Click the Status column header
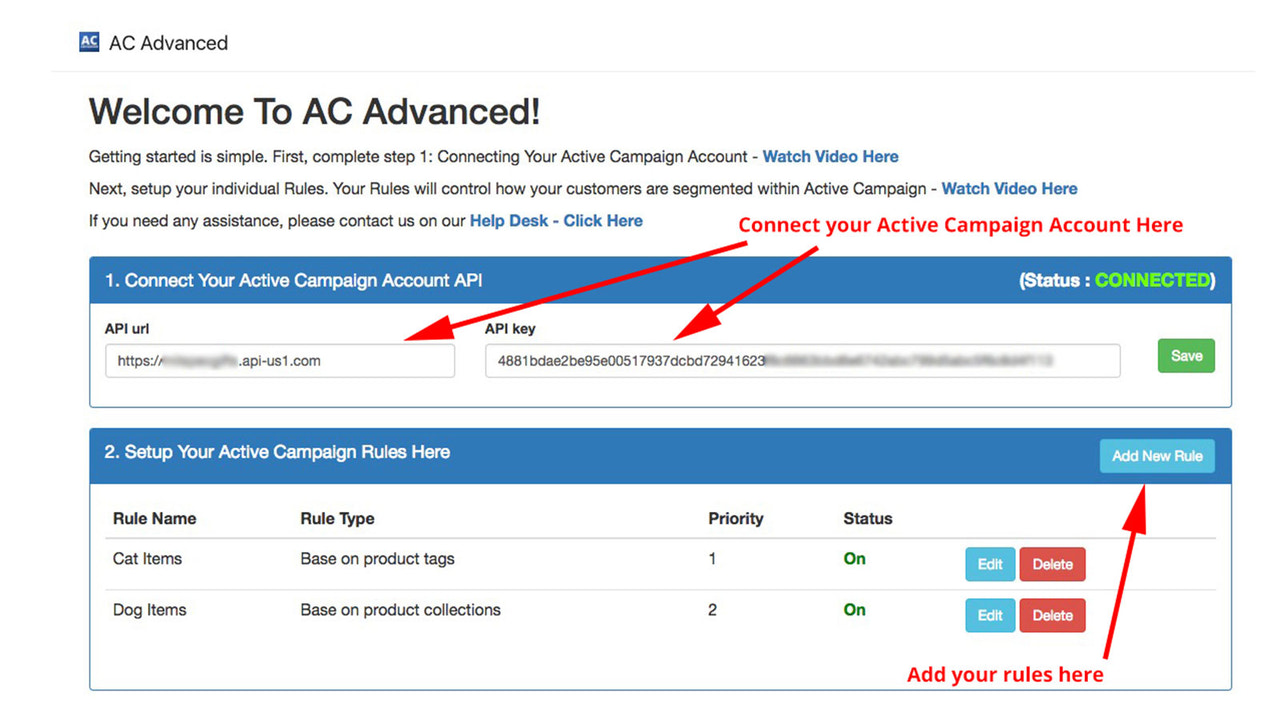 pos(867,518)
